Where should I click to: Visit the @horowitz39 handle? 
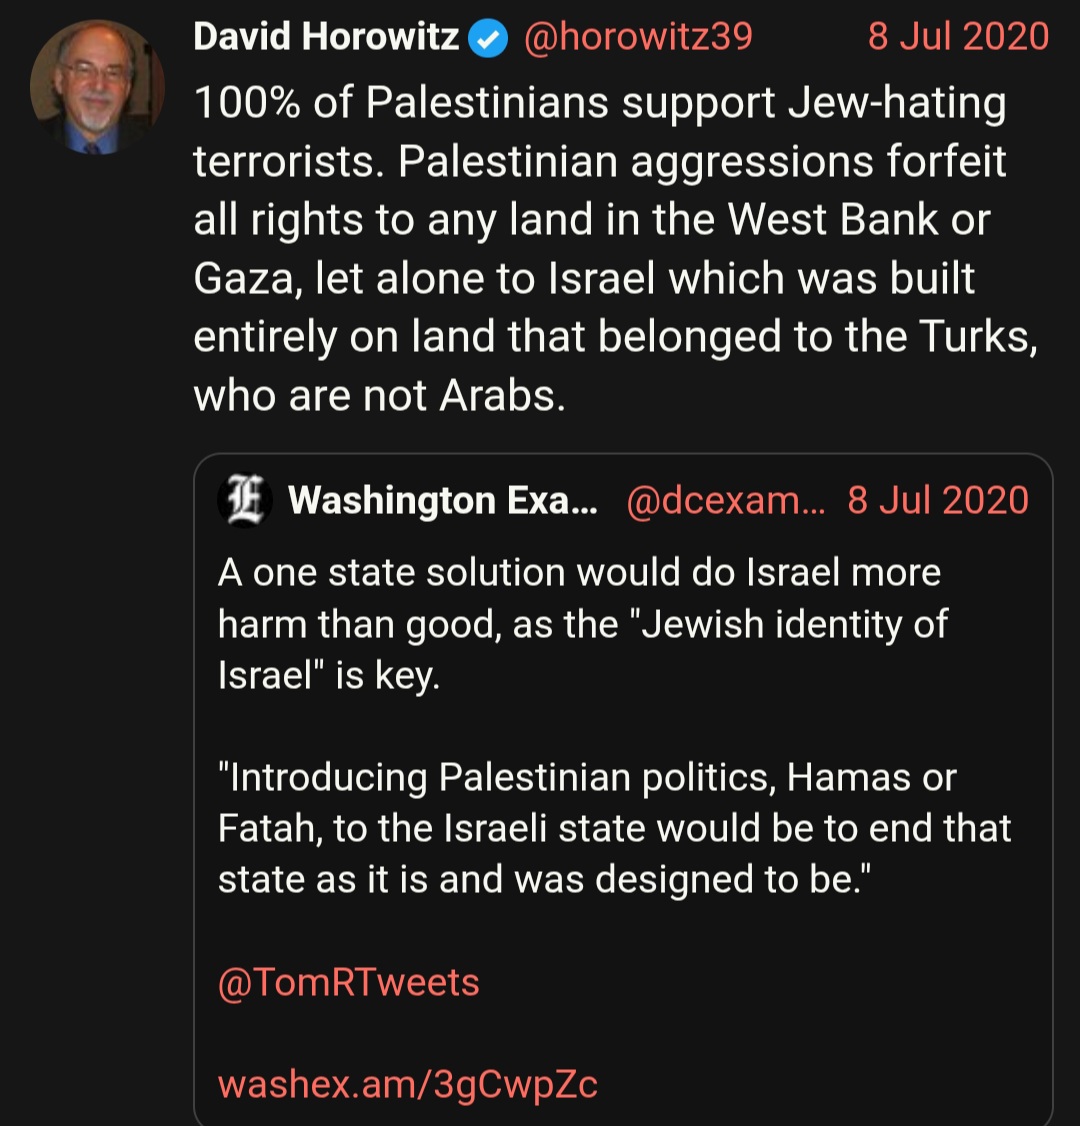tap(637, 38)
